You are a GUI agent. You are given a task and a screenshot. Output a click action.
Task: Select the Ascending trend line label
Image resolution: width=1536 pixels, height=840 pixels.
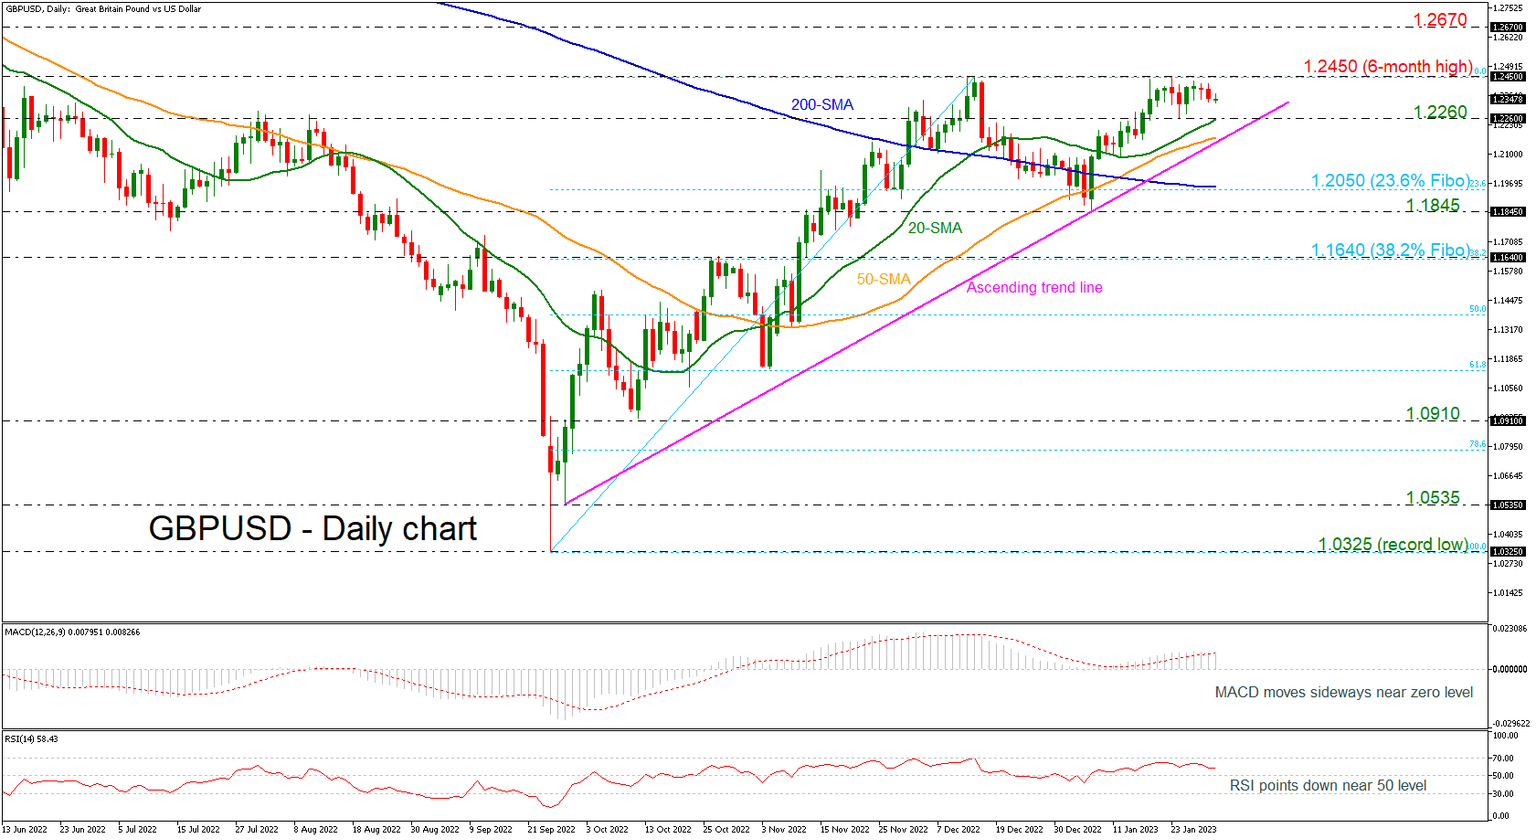coord(1034,287)
